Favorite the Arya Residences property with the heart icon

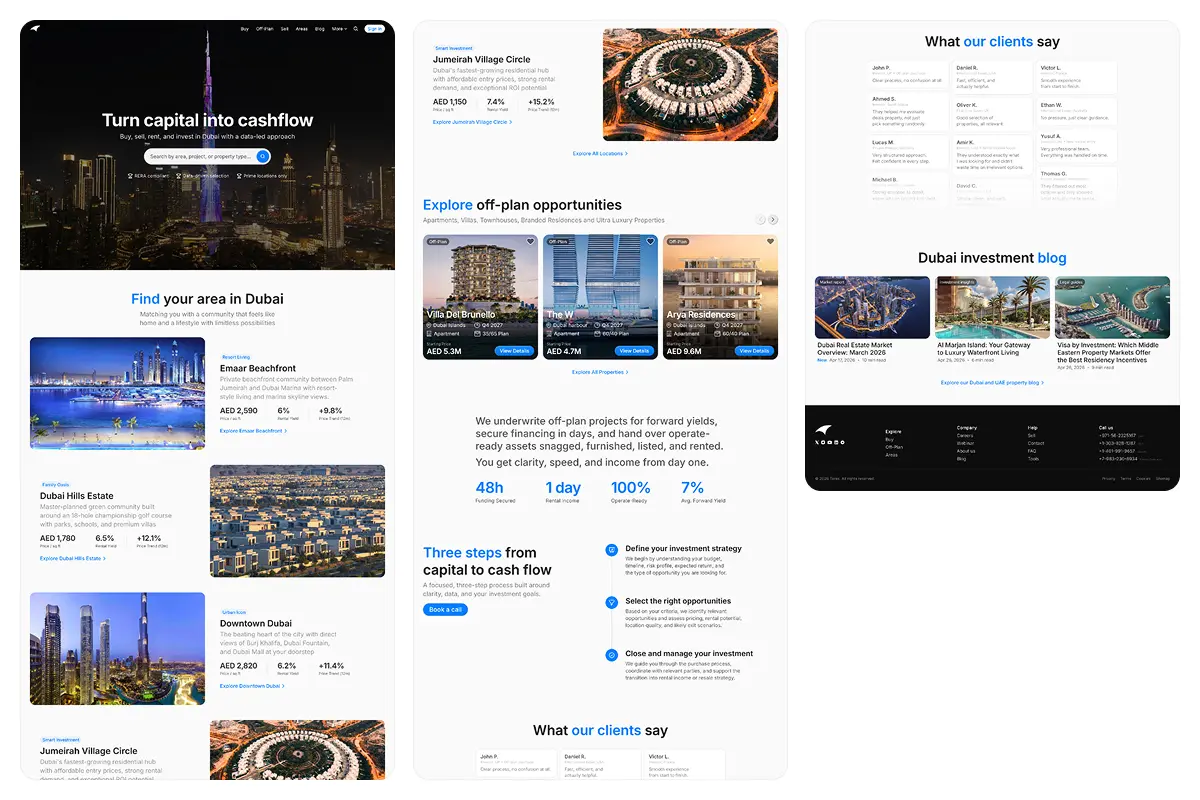(770, 241)
